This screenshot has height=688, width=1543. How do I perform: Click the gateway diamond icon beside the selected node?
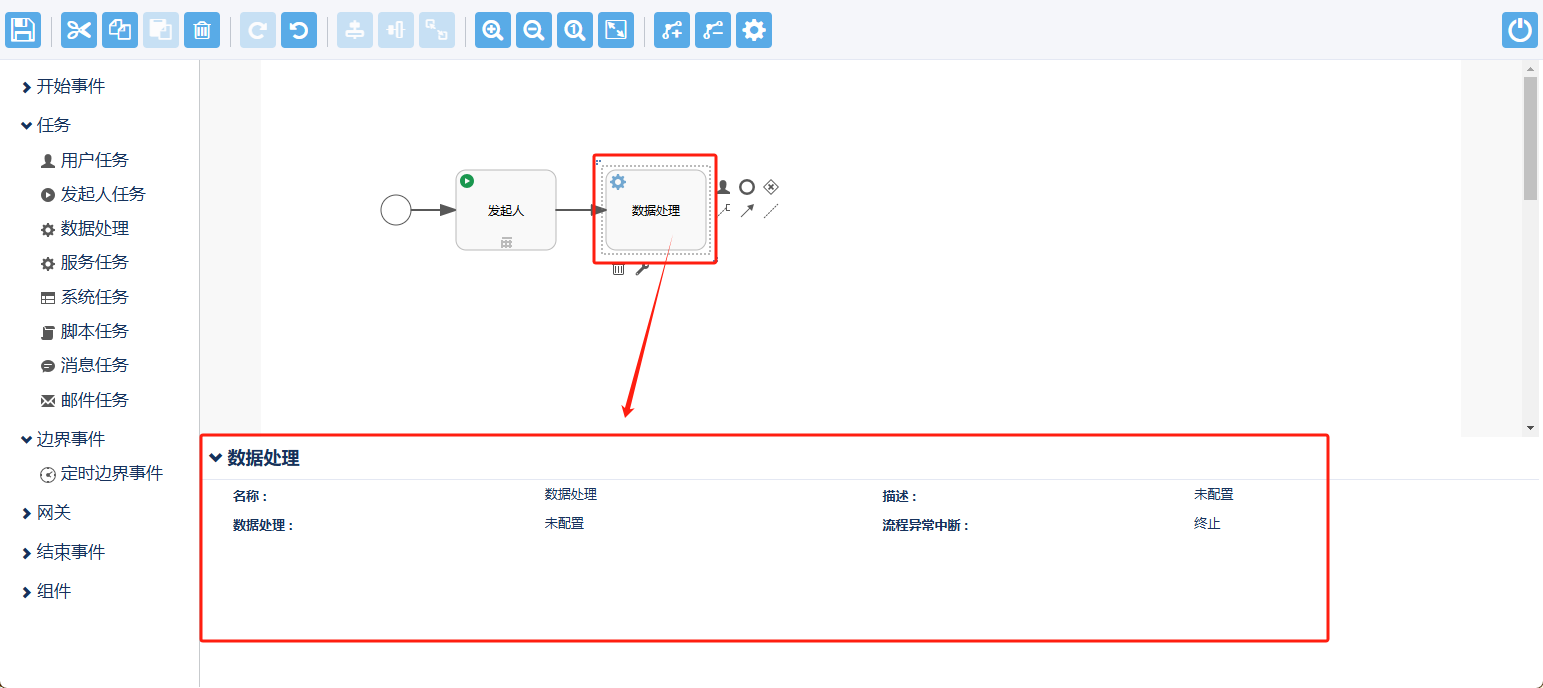tap(771, 187)
